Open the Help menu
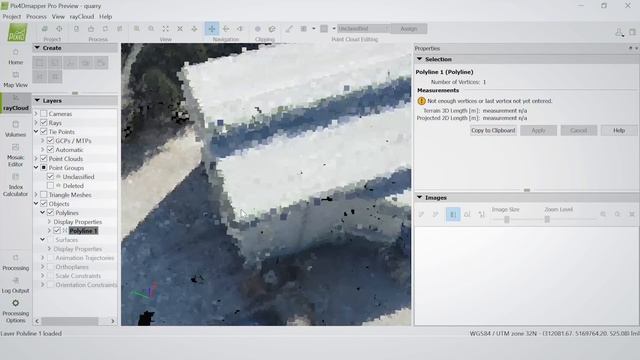 point(105,16)
